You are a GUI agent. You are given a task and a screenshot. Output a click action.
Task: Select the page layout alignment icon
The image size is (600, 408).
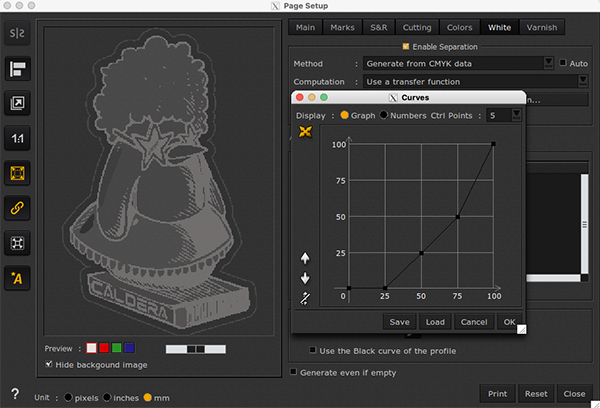17,69
